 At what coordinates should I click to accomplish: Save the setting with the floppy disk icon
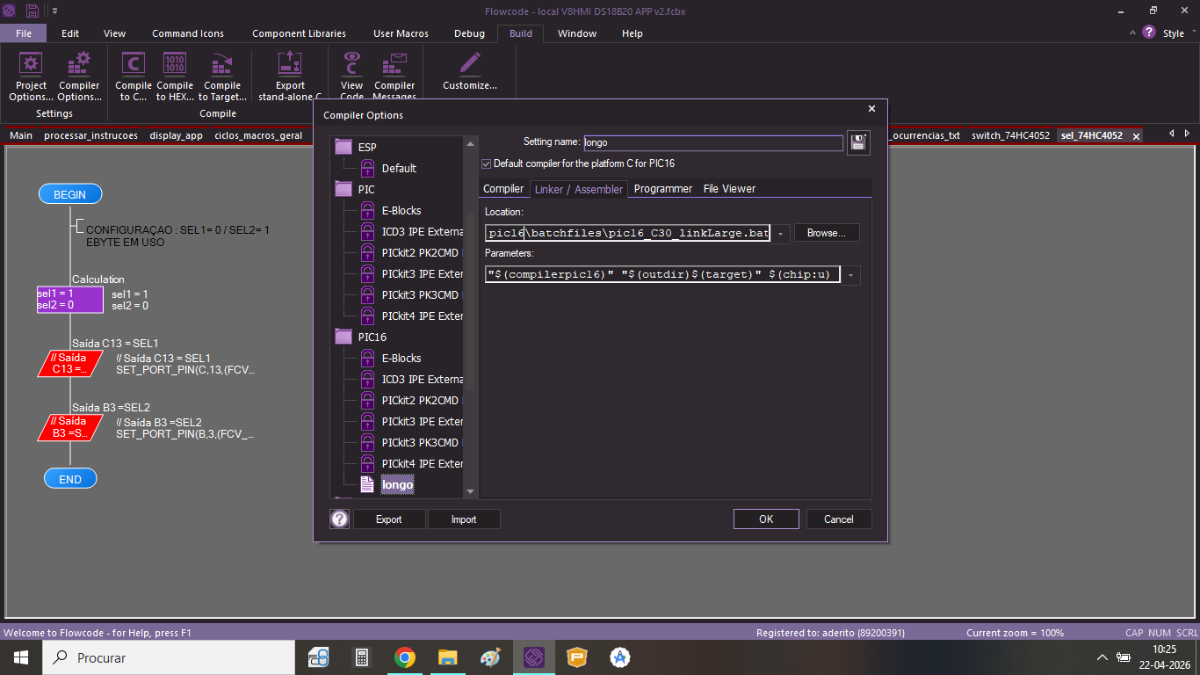click(x=858, y=142)
